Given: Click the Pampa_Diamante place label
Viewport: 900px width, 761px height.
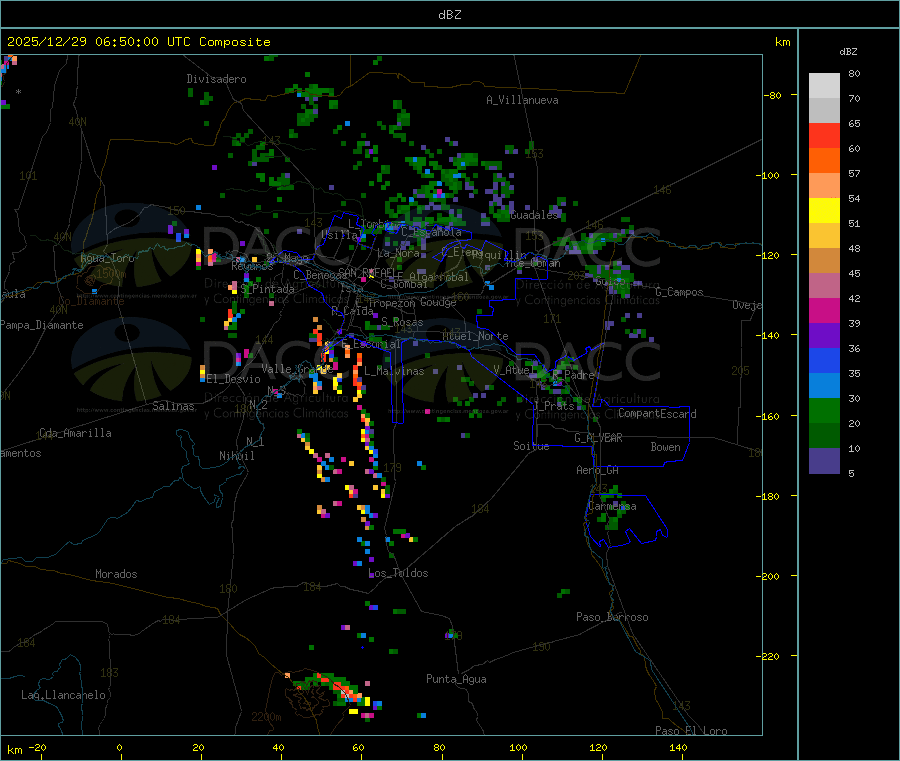Looking at the screenshot, I should [42, 325].
